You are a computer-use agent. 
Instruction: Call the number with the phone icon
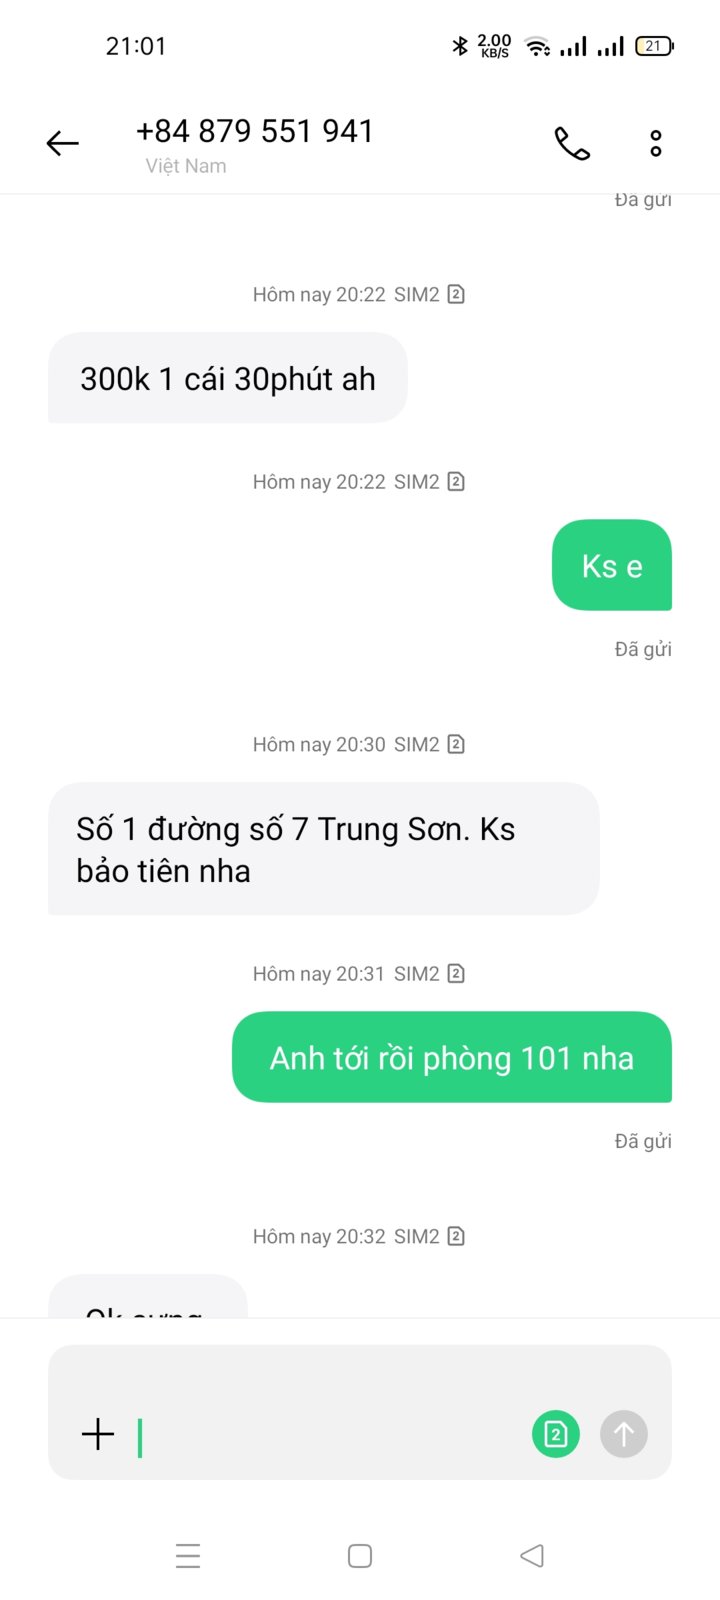point(572,144)
